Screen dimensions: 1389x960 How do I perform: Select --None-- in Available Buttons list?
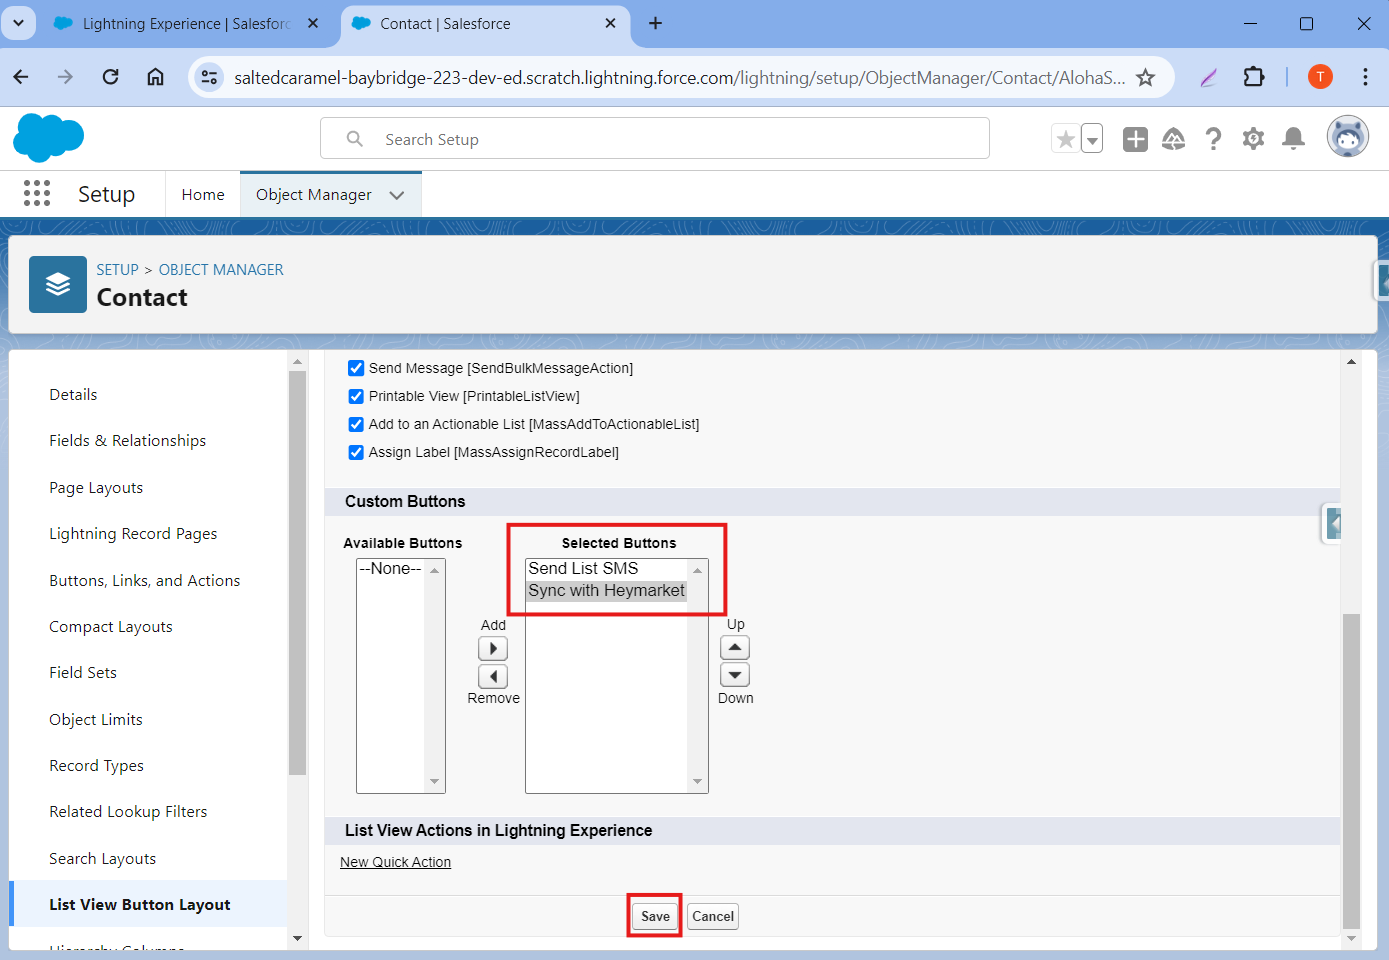[x=390, y=568]
